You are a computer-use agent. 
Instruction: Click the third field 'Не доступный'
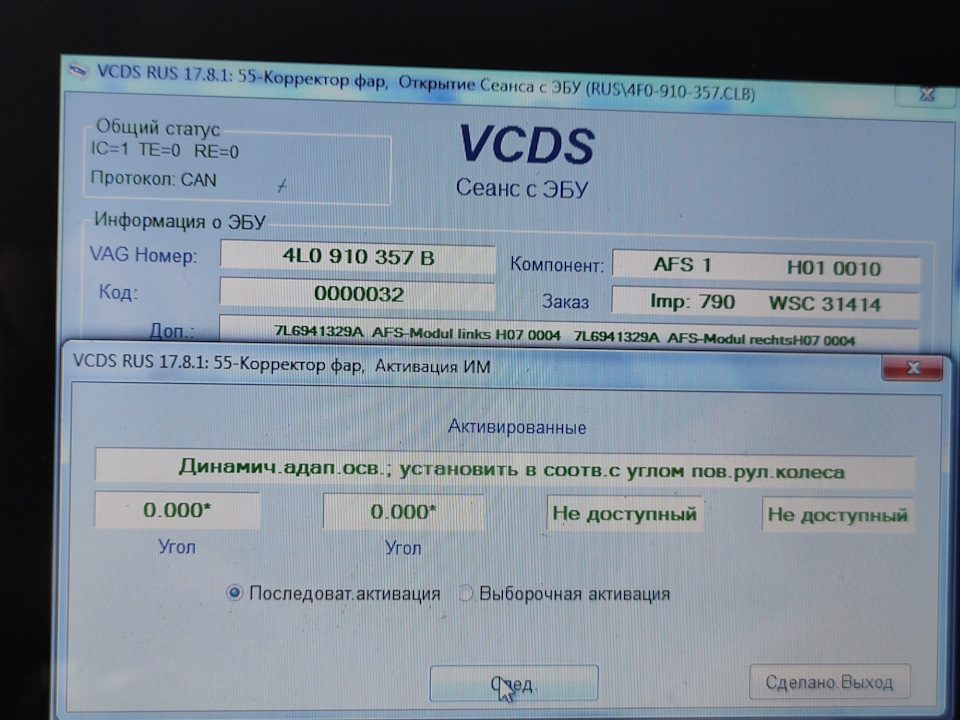coord(624,513)
